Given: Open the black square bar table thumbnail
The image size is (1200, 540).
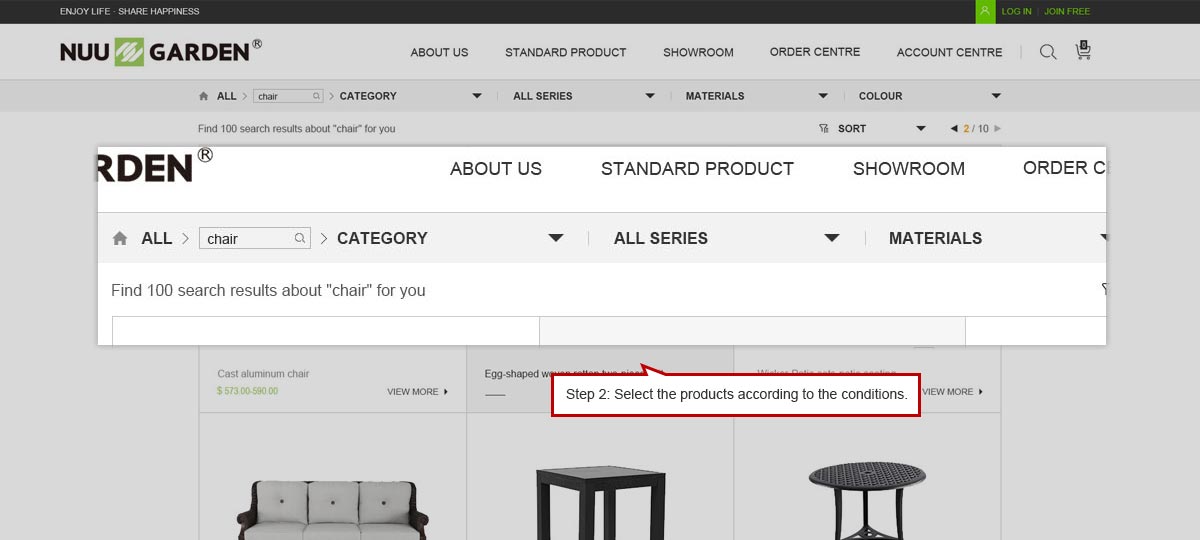Looking at the screenshot, I should 600,502.
